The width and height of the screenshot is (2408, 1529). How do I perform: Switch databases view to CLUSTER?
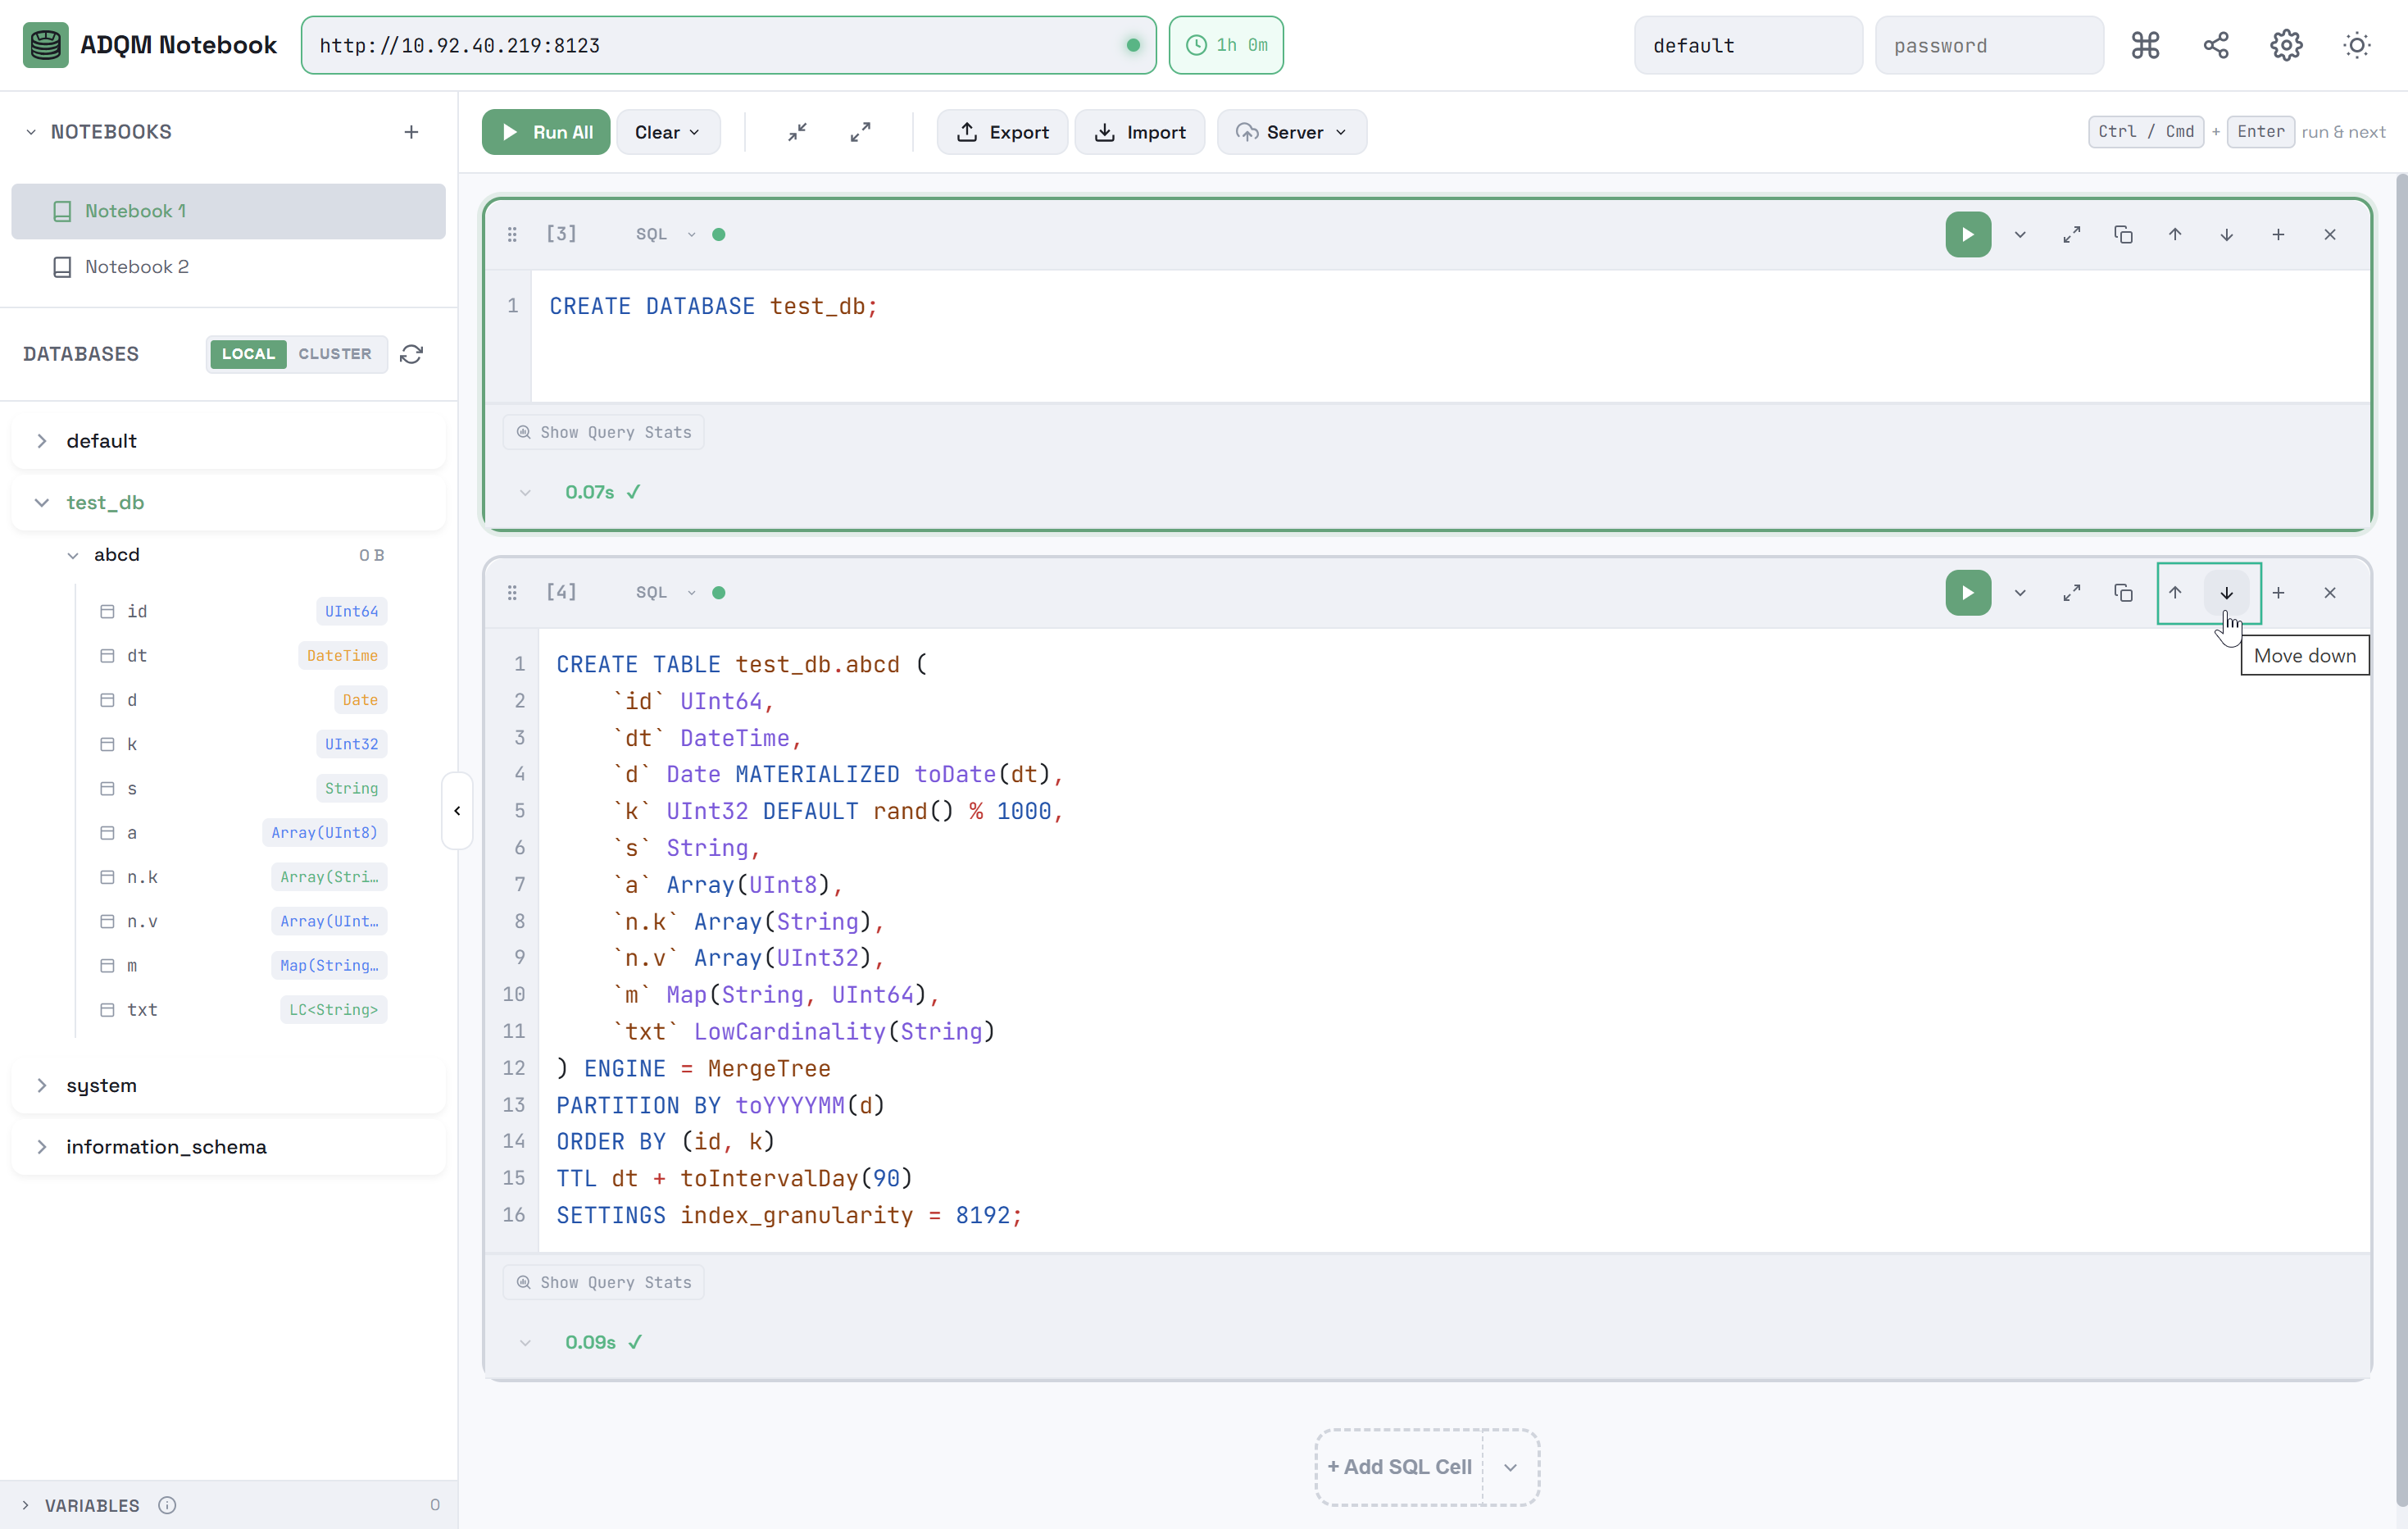pos(335,354)
